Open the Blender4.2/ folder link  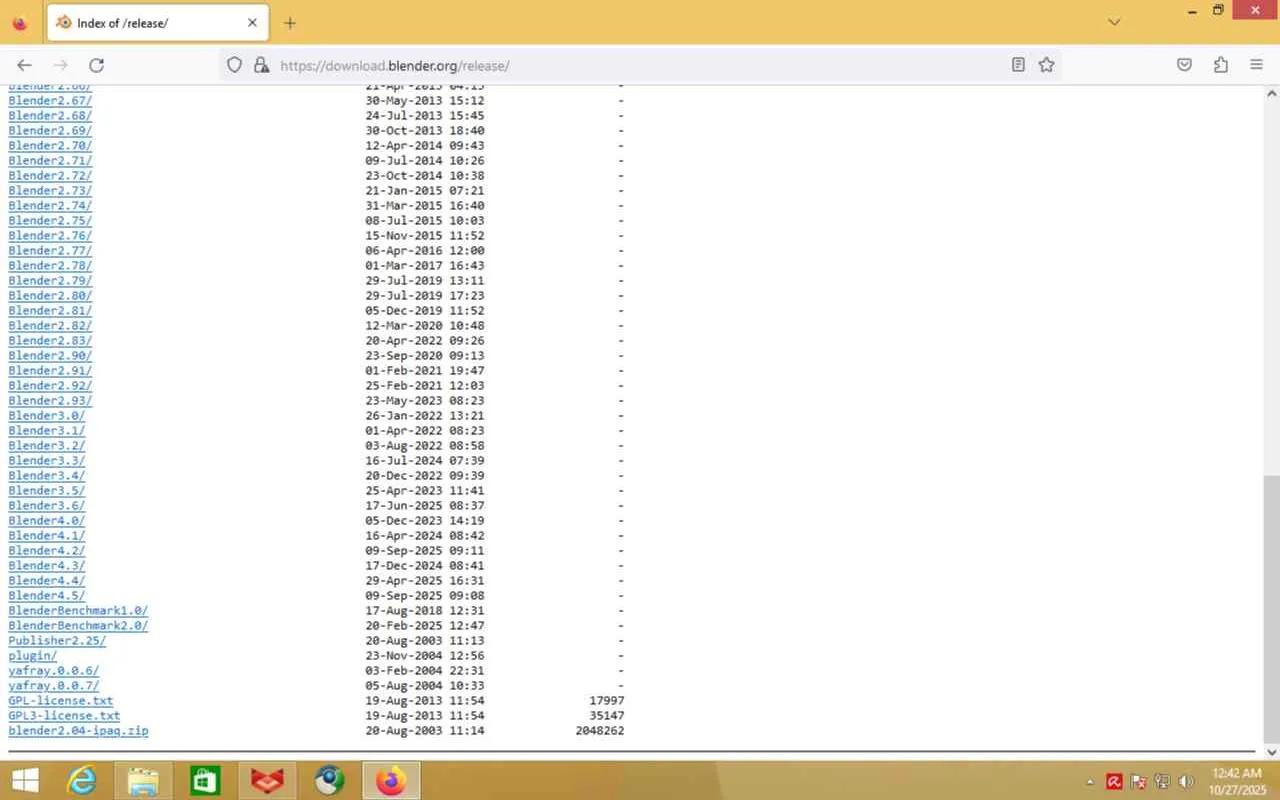click(x=47, y=551)
